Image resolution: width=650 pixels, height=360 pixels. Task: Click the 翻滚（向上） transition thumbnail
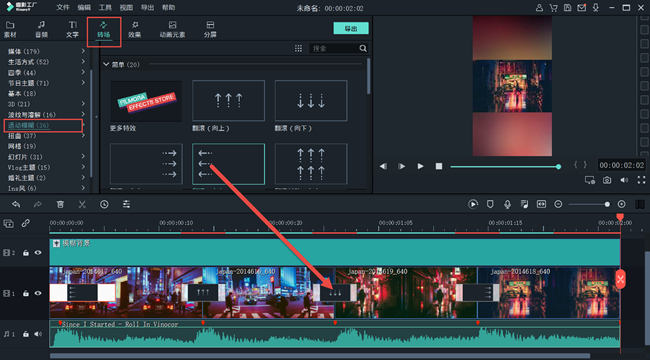(x=228, y=101)
